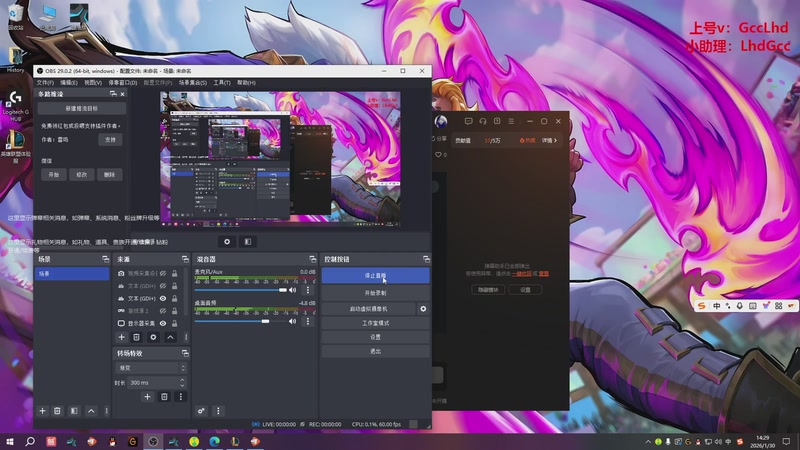Click the 开始录制 start recording button
The height and width of the screenshot is (450, 800).
click(x=376, y=293)
